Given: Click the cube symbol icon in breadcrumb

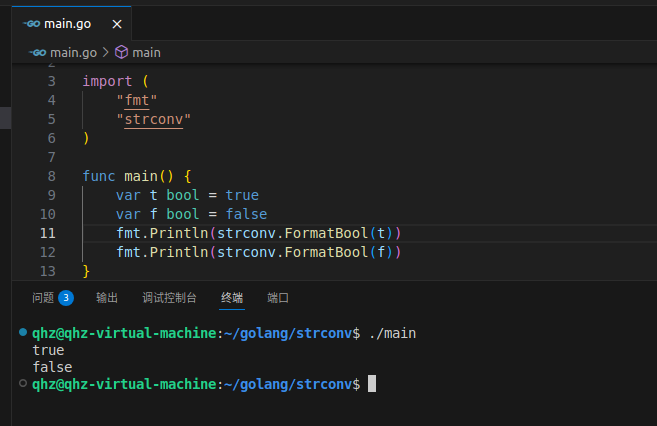Looking at the screenshot, I should (122, 52).
